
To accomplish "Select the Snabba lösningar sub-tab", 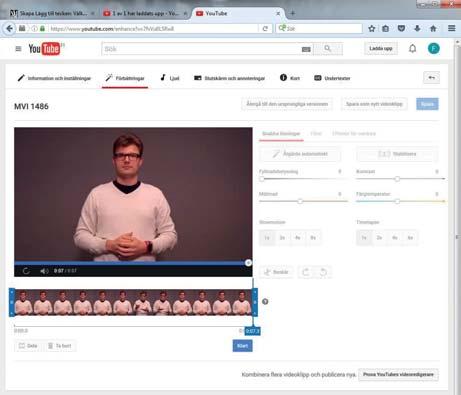I will click(x=281, y=134).
